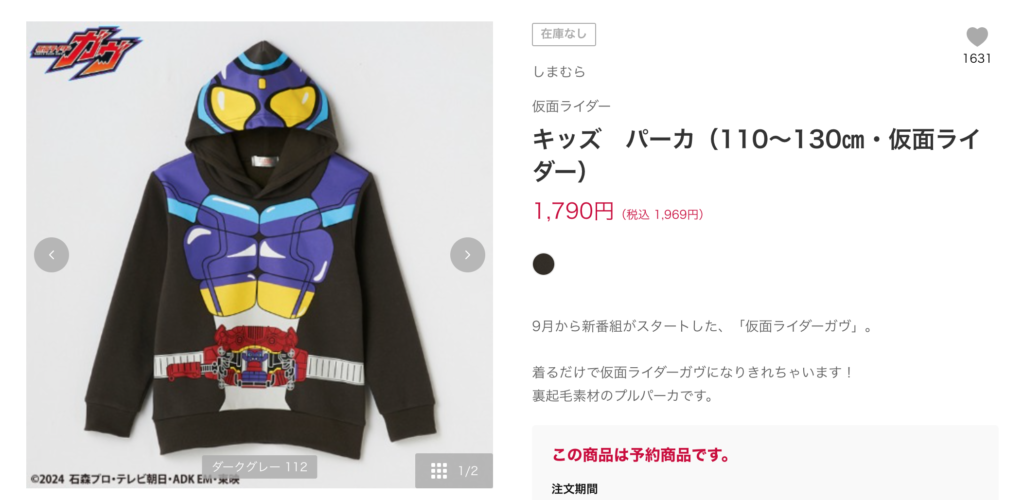The height and width of the screenshot is (500, 1024).
Task: Add item to favorites with heart icon
Action: click(977, 37)
